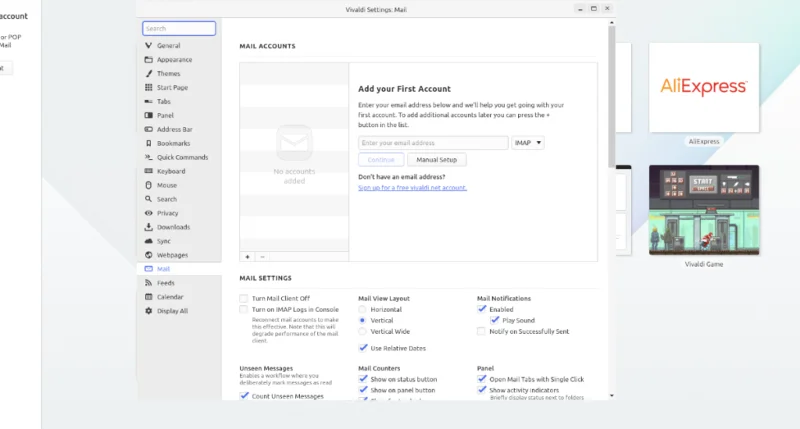Open the AliExpress speed dial thumbnail
Screen dimensions: 800x429
[x=704, y=87]
